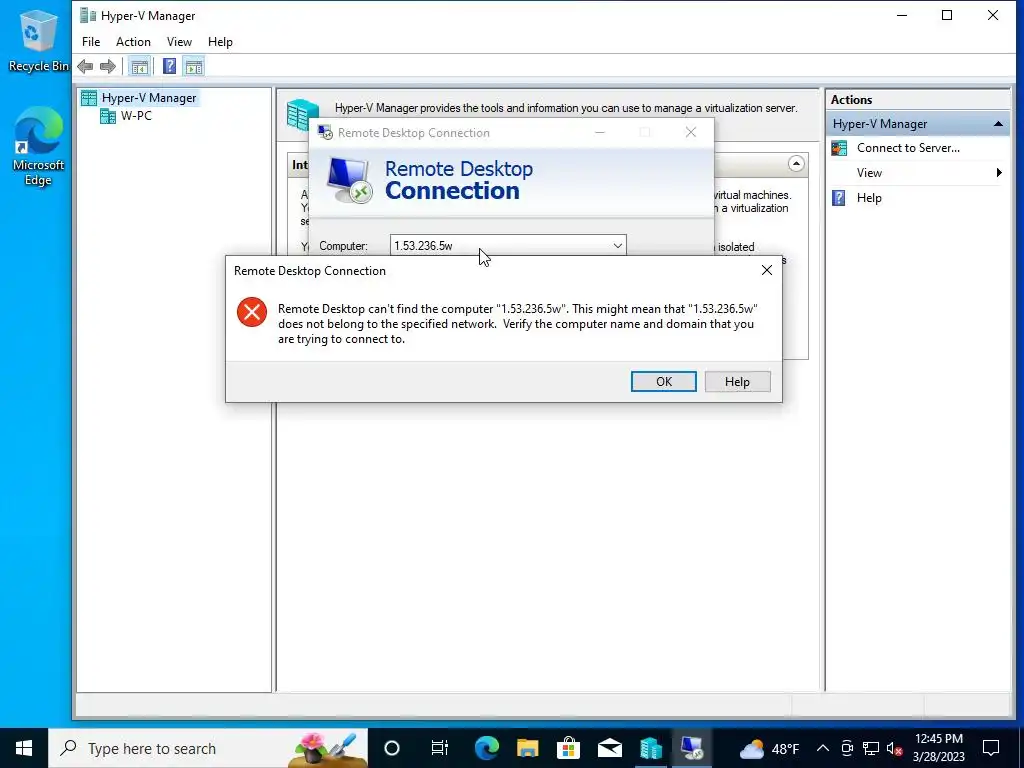This screenshot has height=768, width=1024.
Task: Open Task View on taskbar
Action: pyautogui.click(x=440, y=748)
